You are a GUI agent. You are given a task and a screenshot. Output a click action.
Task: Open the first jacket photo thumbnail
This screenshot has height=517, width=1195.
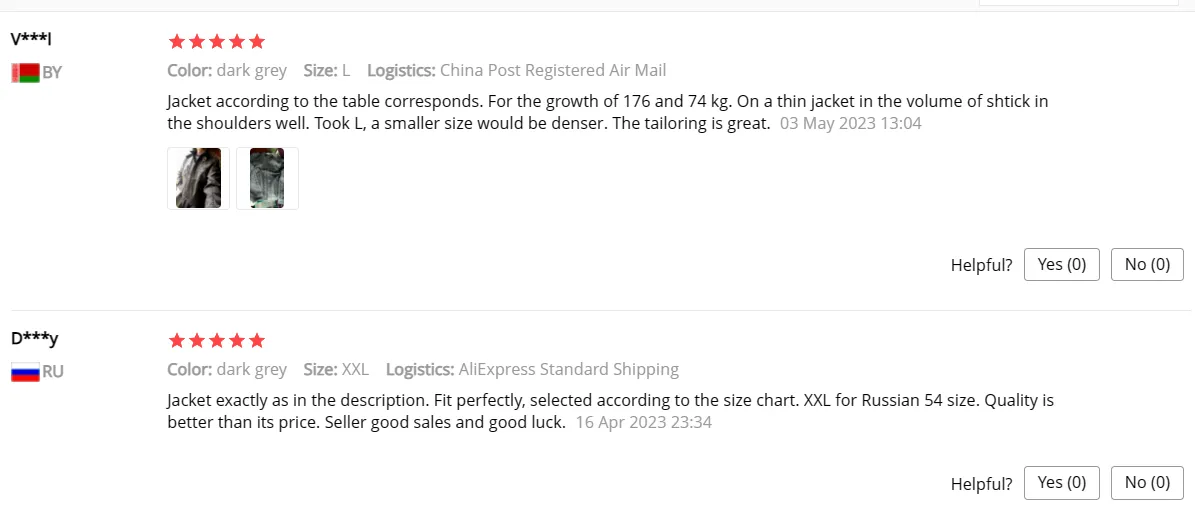pyautogui.click(x=198, y=178)
